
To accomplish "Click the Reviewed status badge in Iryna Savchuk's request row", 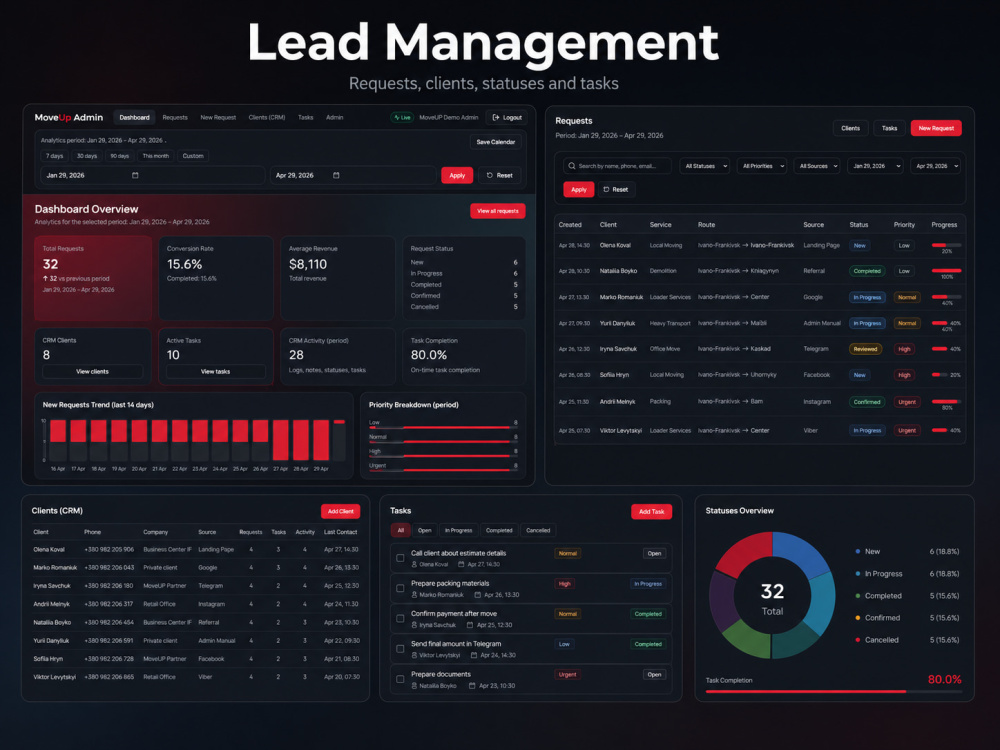I will pos(865,349).
